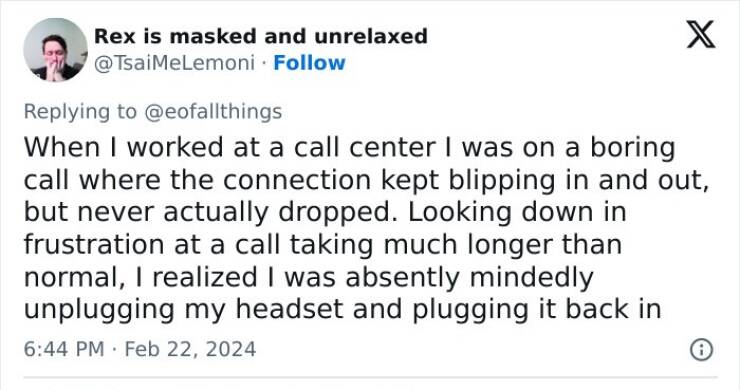Screen dimensions: 740x390
Task: Open the @TsaiMeLemoni handle
Action: 175,63
